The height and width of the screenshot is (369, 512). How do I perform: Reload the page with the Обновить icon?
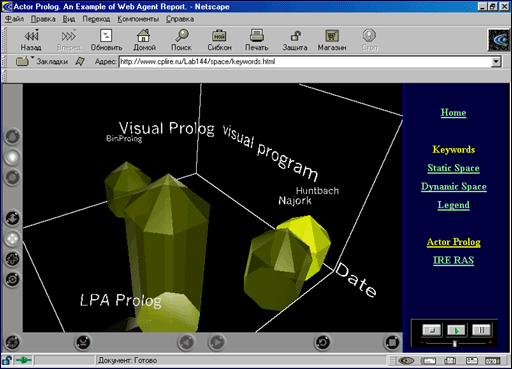(106, 35)
